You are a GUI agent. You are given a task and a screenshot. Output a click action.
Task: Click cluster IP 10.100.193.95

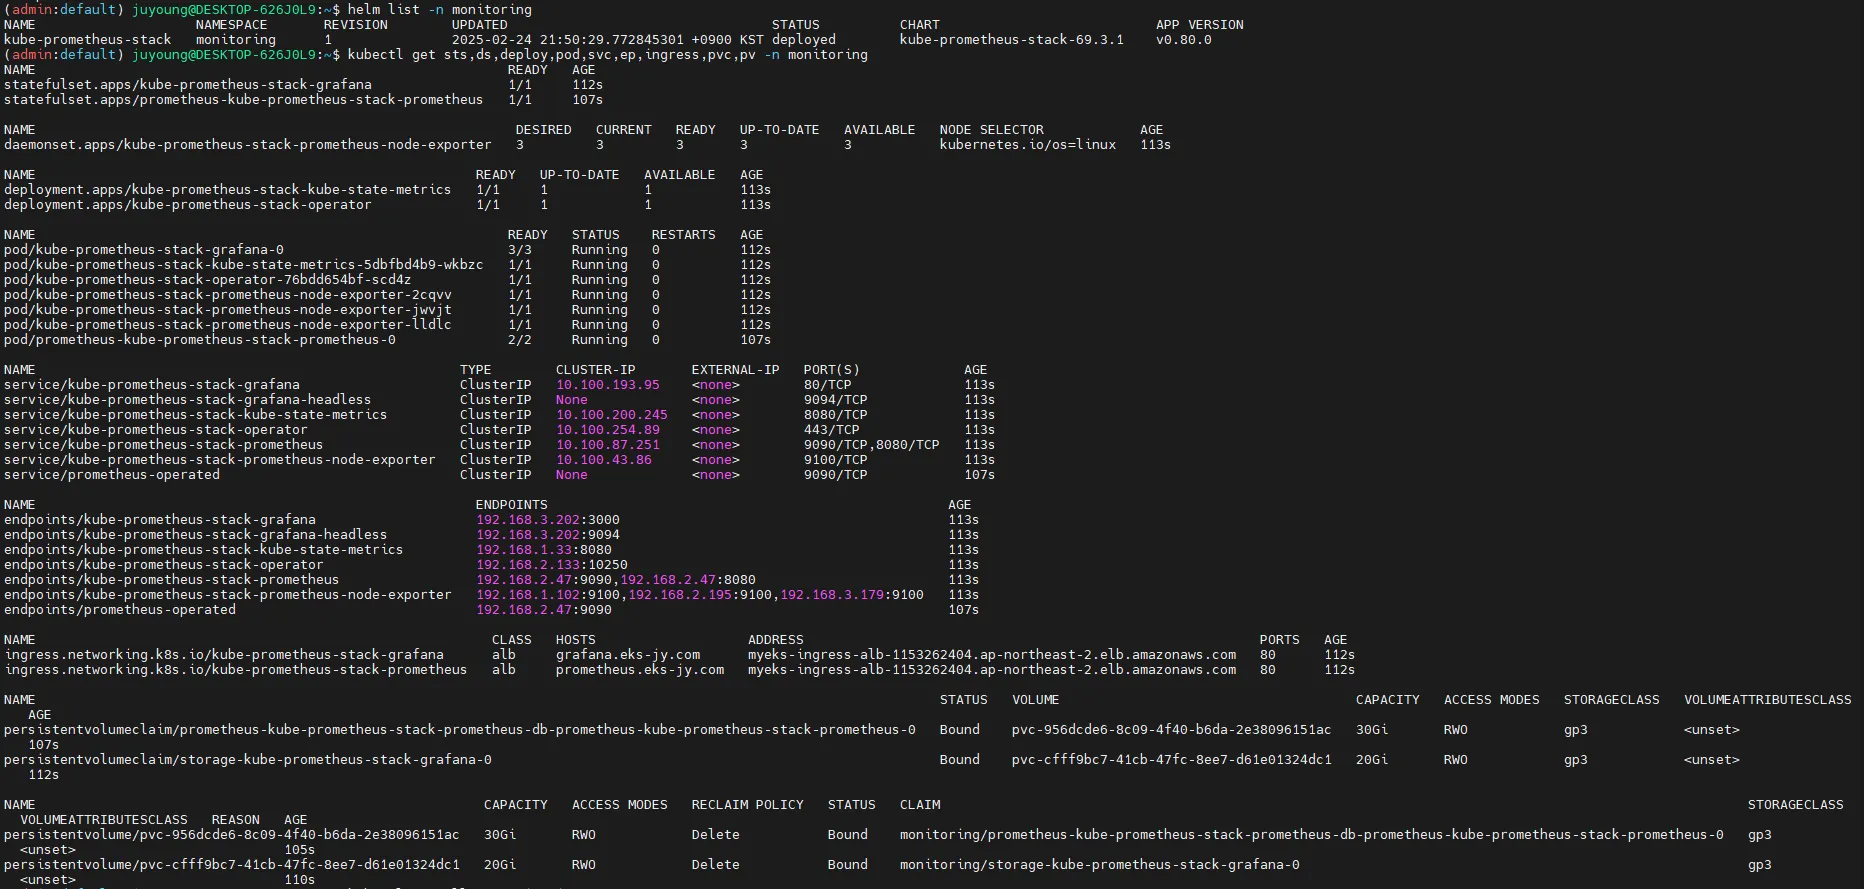click(x=608, y=385)
